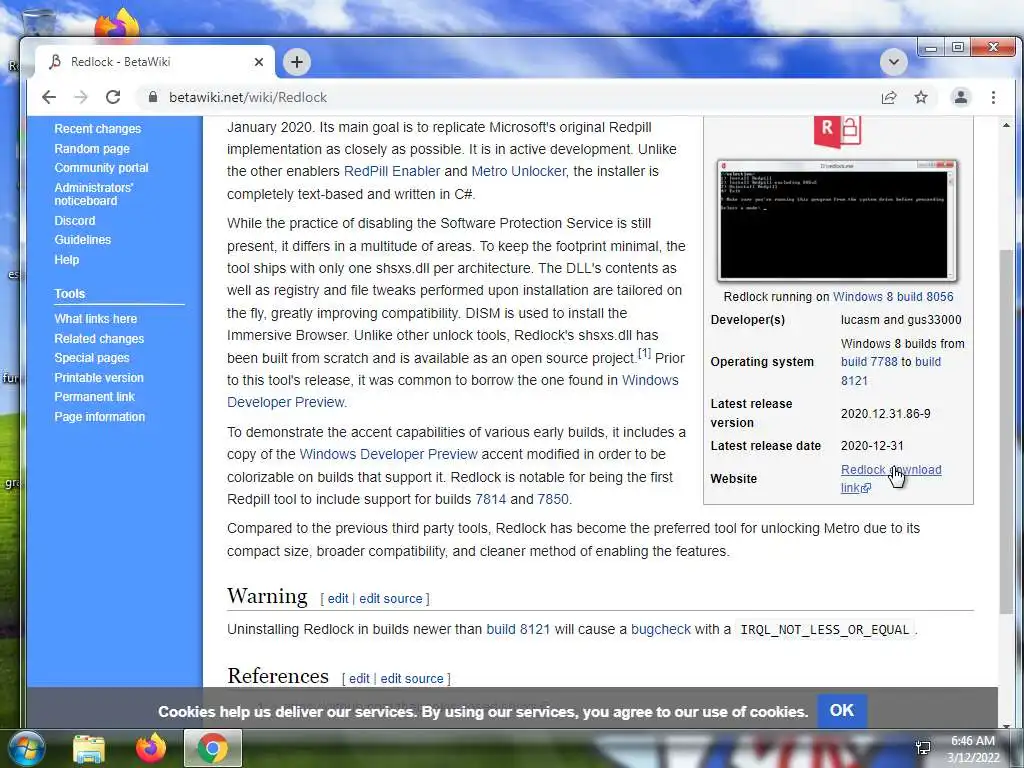Open the Community portal link
Screen dimensions: 1024x768
[x=101, y=168]
